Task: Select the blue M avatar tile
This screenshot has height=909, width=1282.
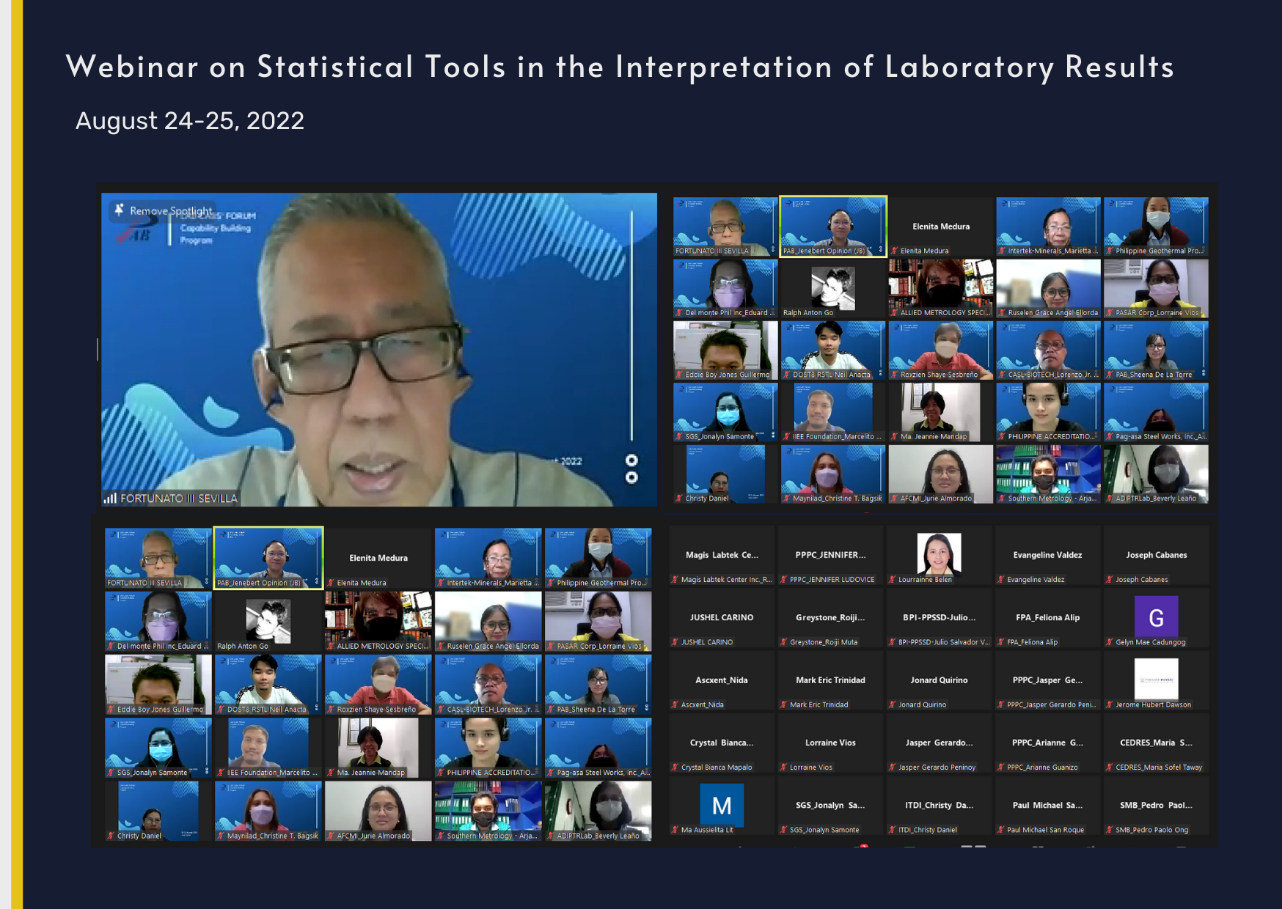Action: 721,804
